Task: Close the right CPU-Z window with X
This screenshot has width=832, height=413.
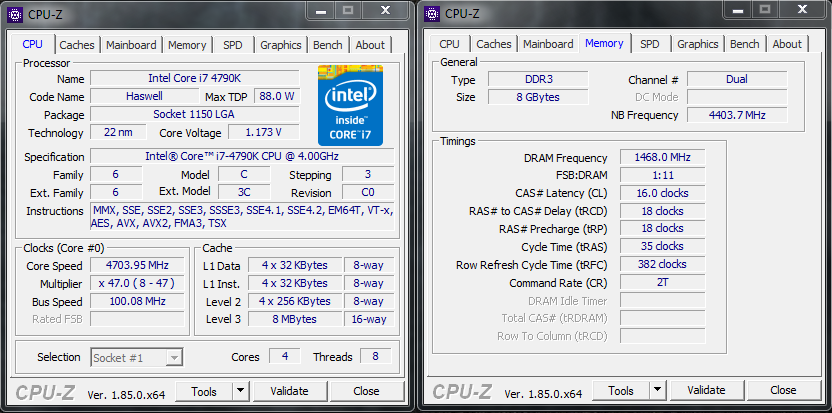Action: (803, 9)
